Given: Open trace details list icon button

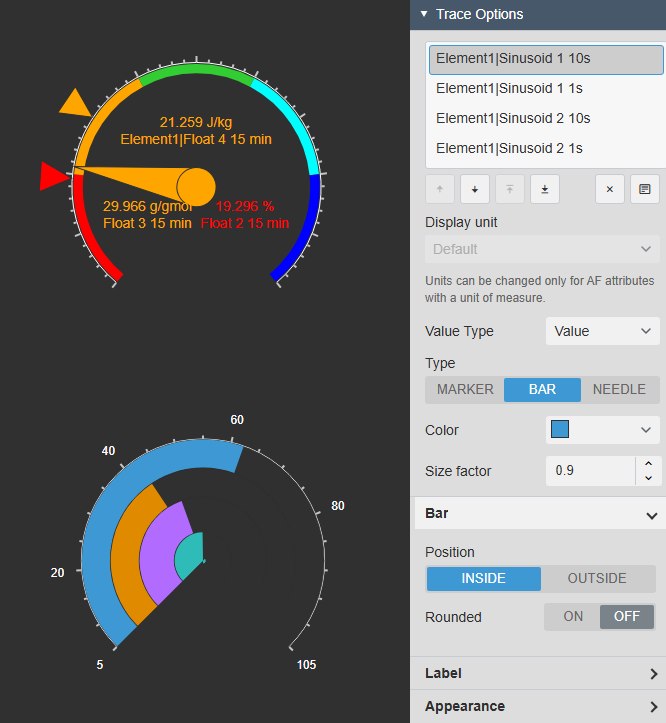Looking at the screenshot, I should point(645,189).
